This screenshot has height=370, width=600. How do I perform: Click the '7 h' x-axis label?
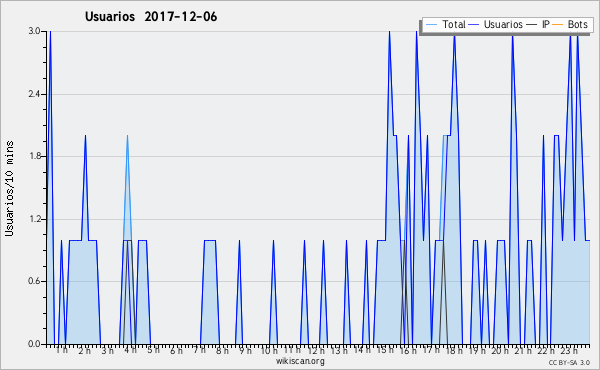pos(199,350)
